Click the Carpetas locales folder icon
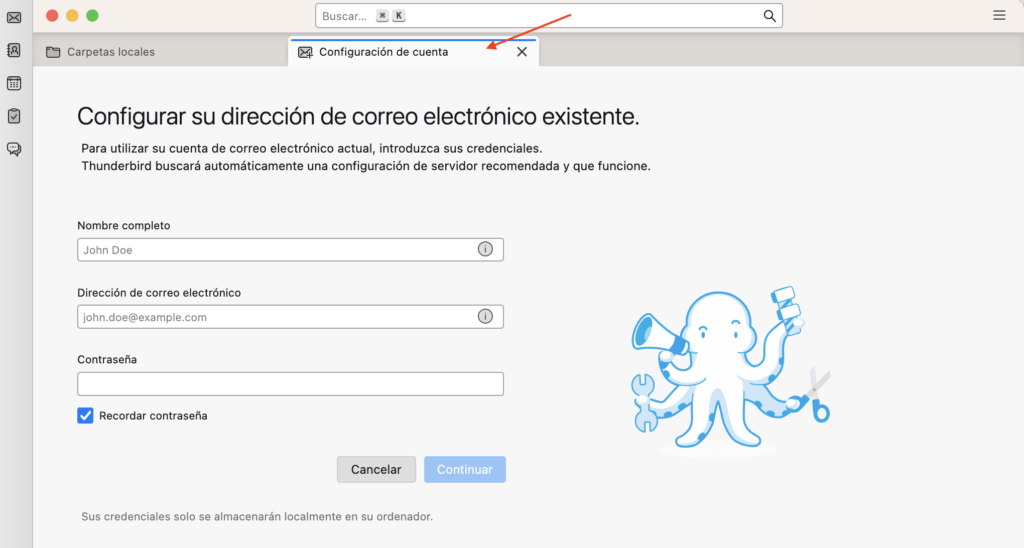 tap(53, 52)
